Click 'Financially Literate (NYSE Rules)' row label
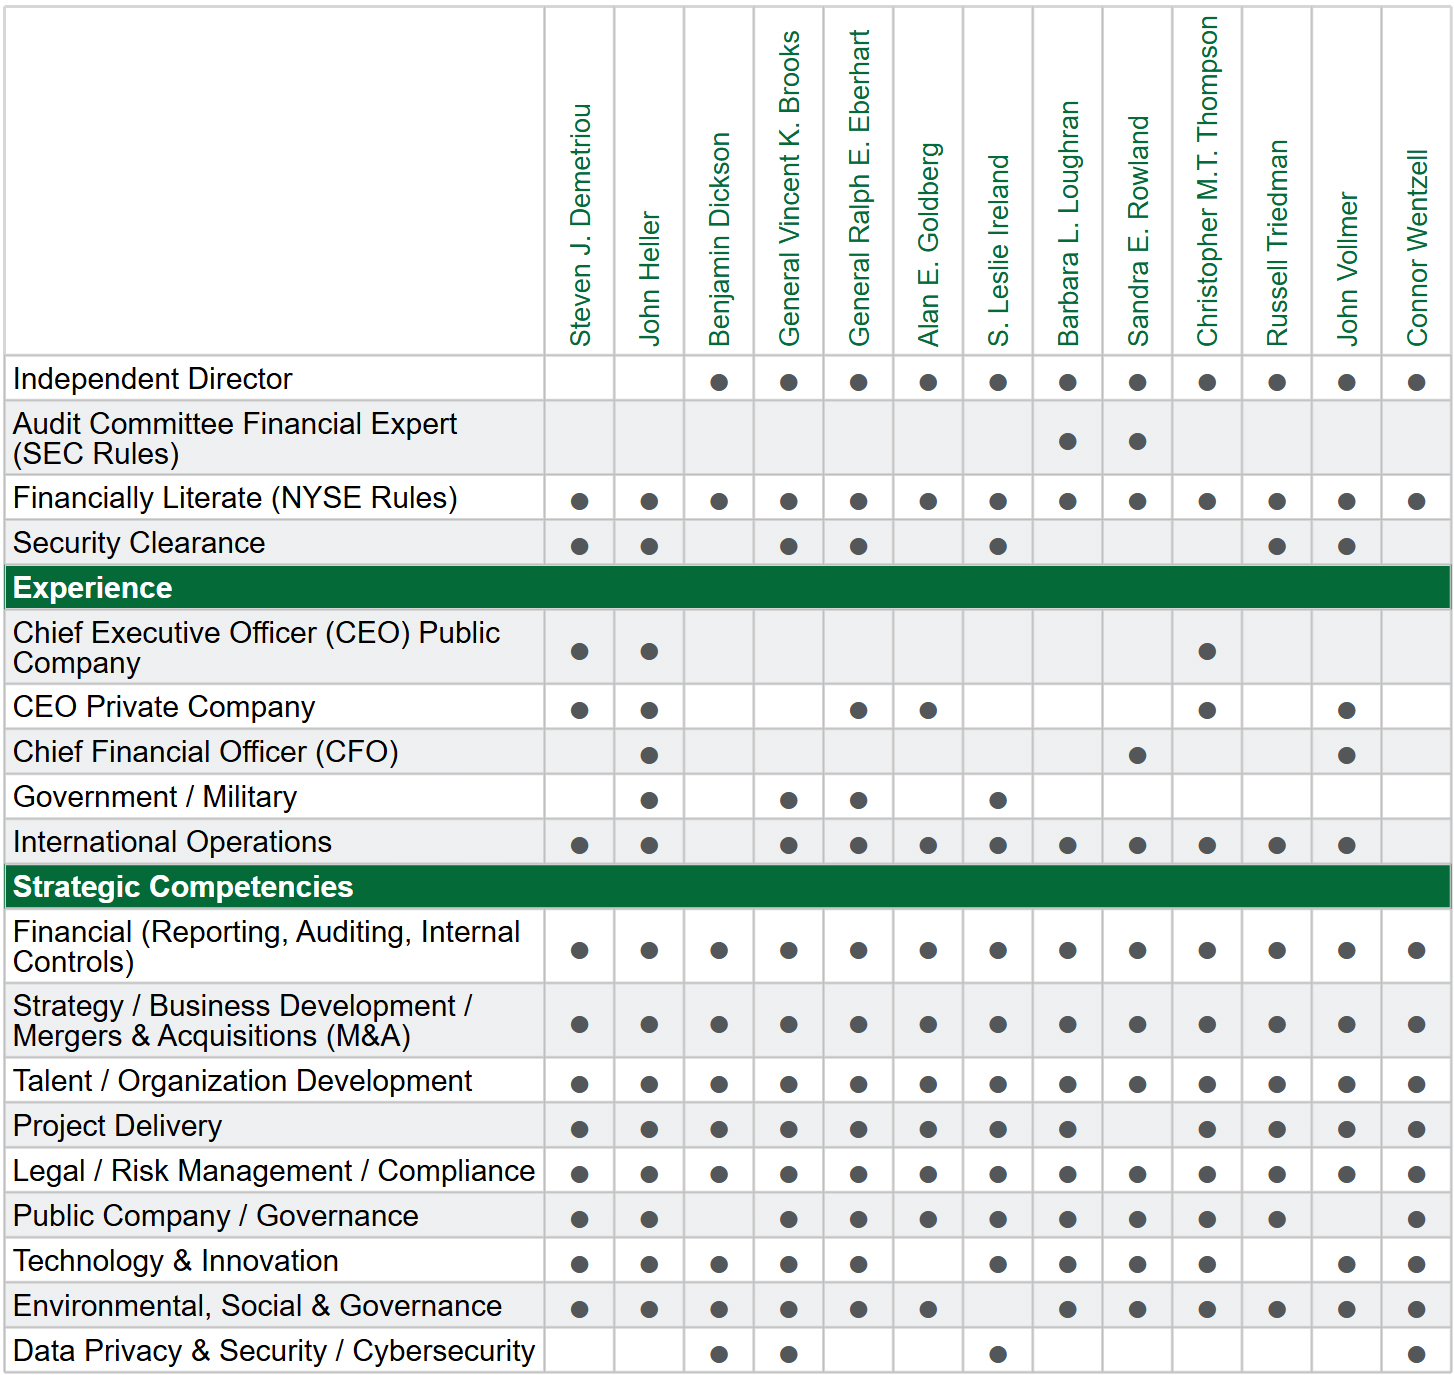 pyautogui.click(x=235, y=498)
